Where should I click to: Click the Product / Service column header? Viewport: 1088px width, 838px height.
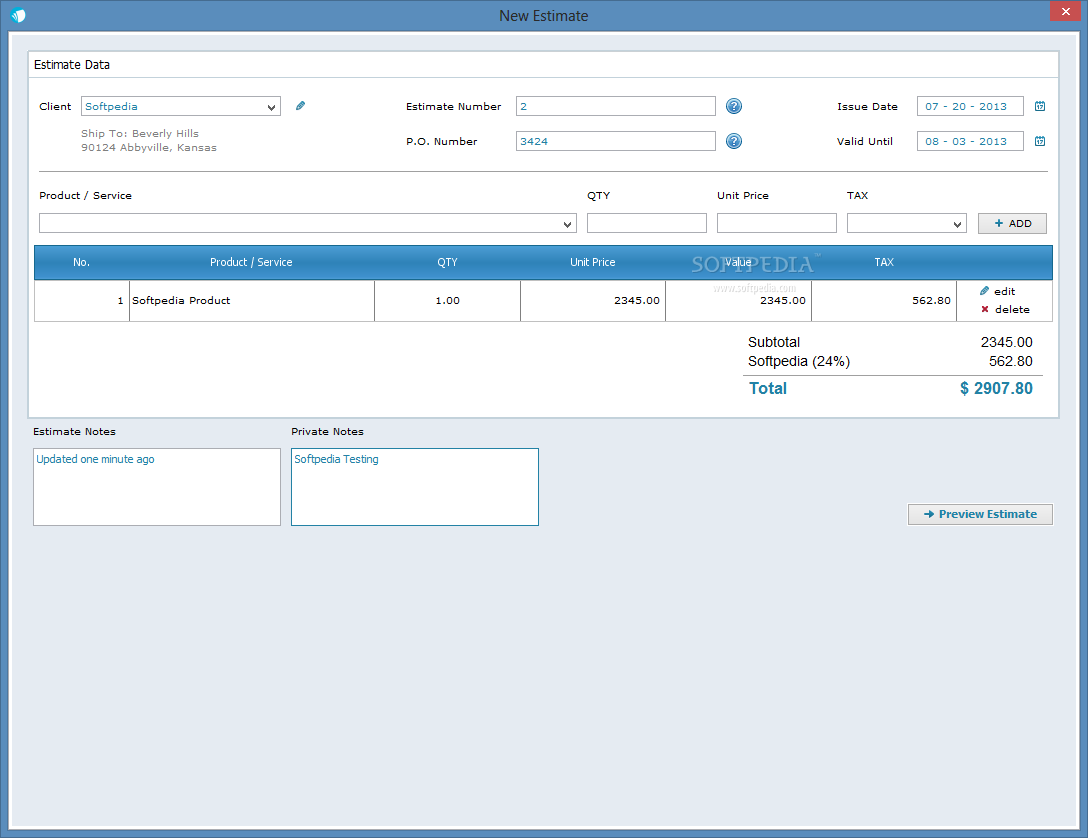point(251,262)
